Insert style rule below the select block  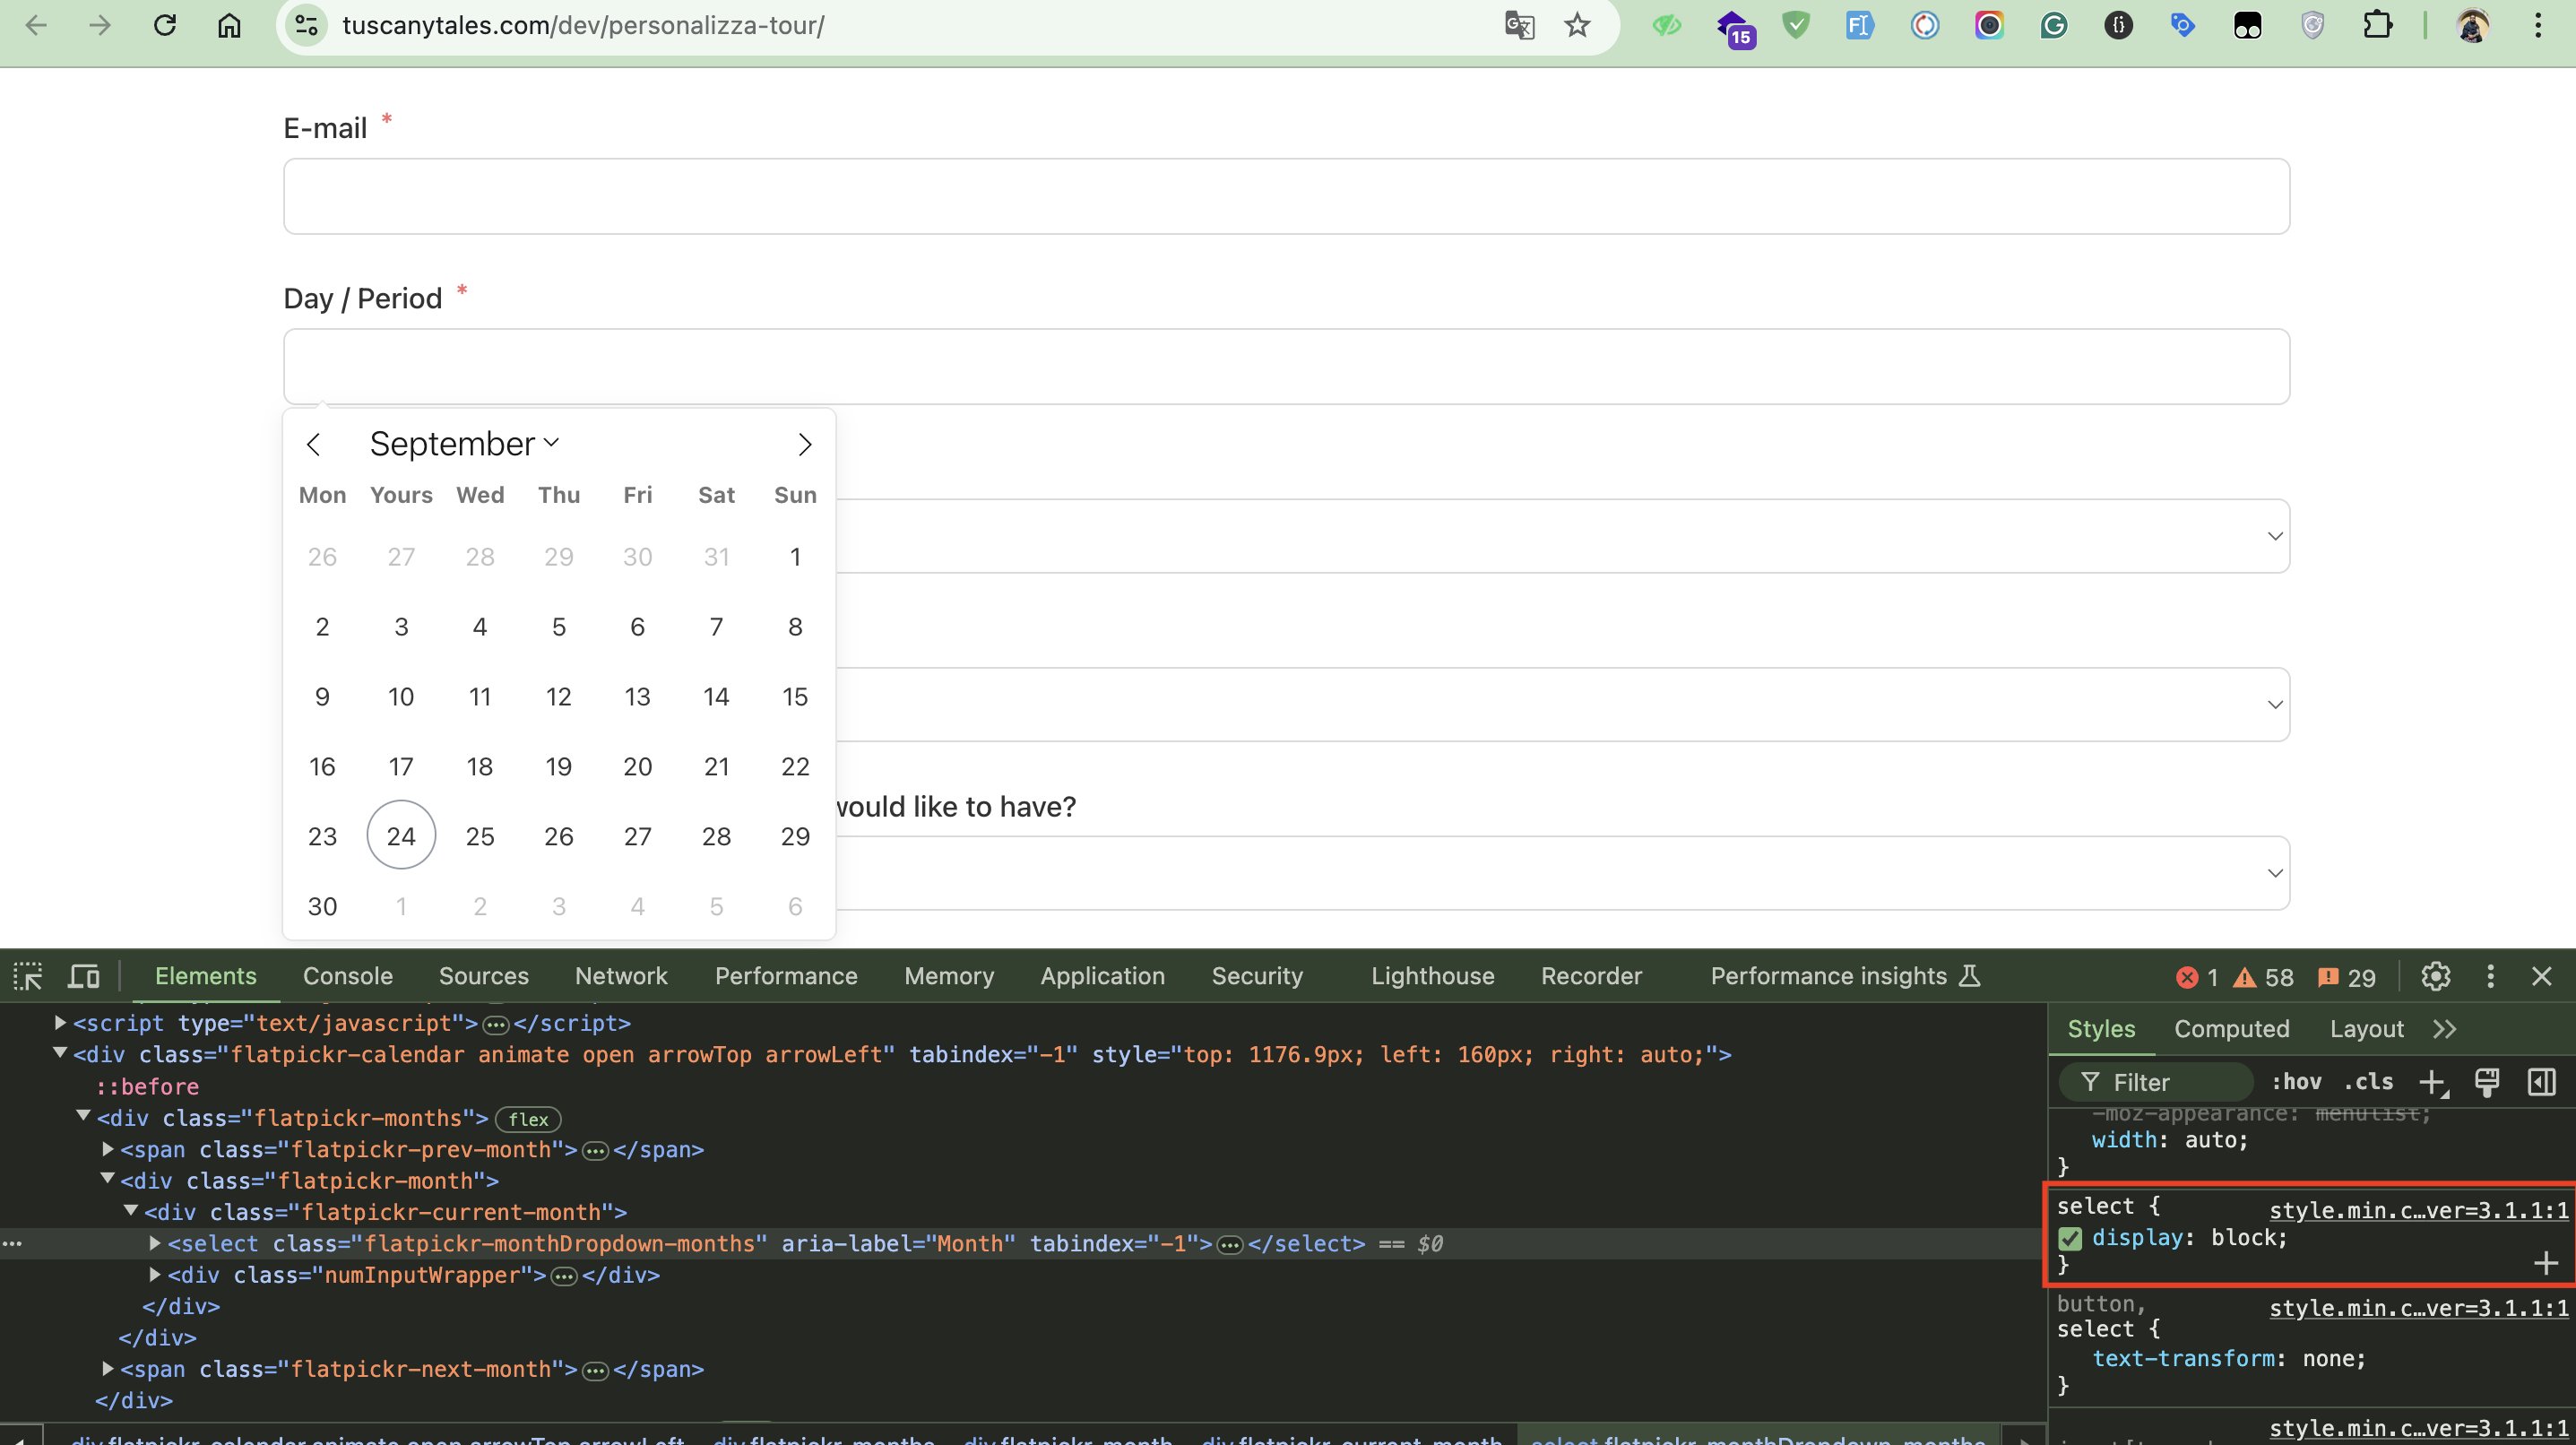(x=2546, y=1264)
